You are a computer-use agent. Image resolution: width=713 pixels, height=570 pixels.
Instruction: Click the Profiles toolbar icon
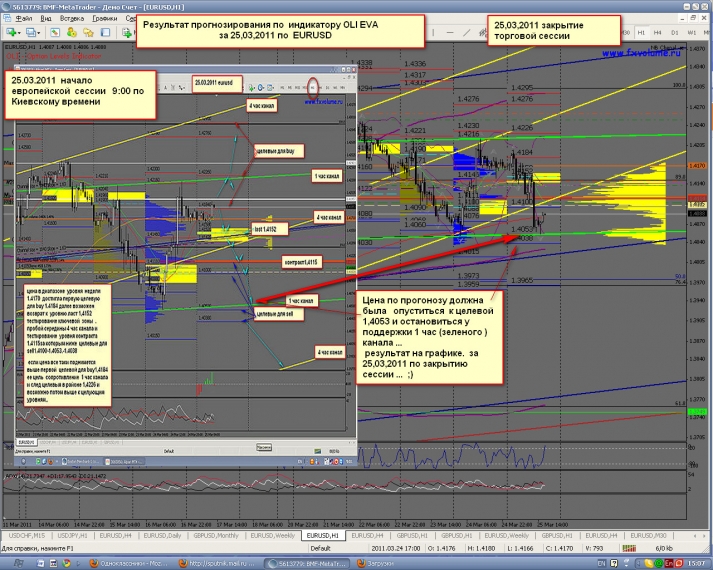point(30,32)
